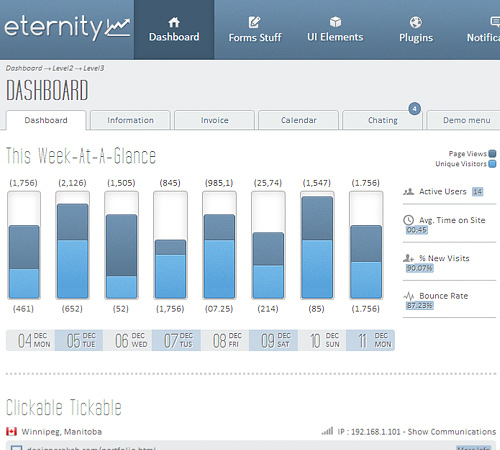The width and height of the screenshot is (500, 450).
Task: Click the 00:45 time value
Action: click(417, 230)
